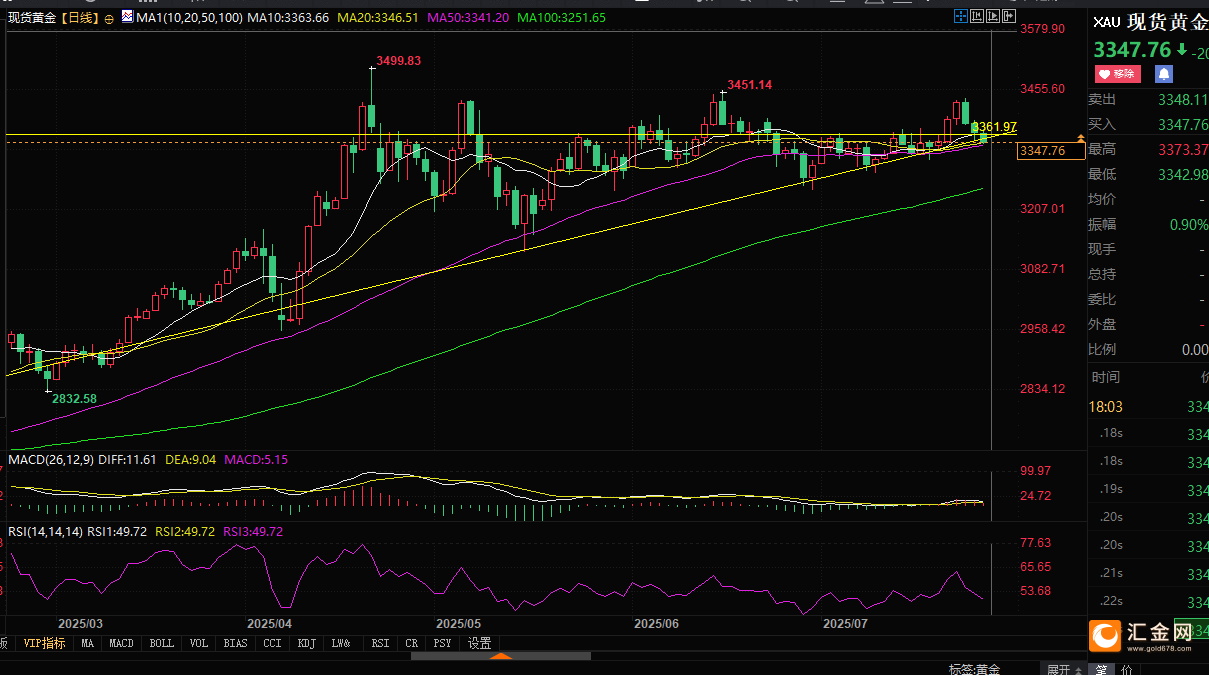Screen dimensions: 1209x675
Task: Click the RSI1:49.72 value
Action: [118, 531]
